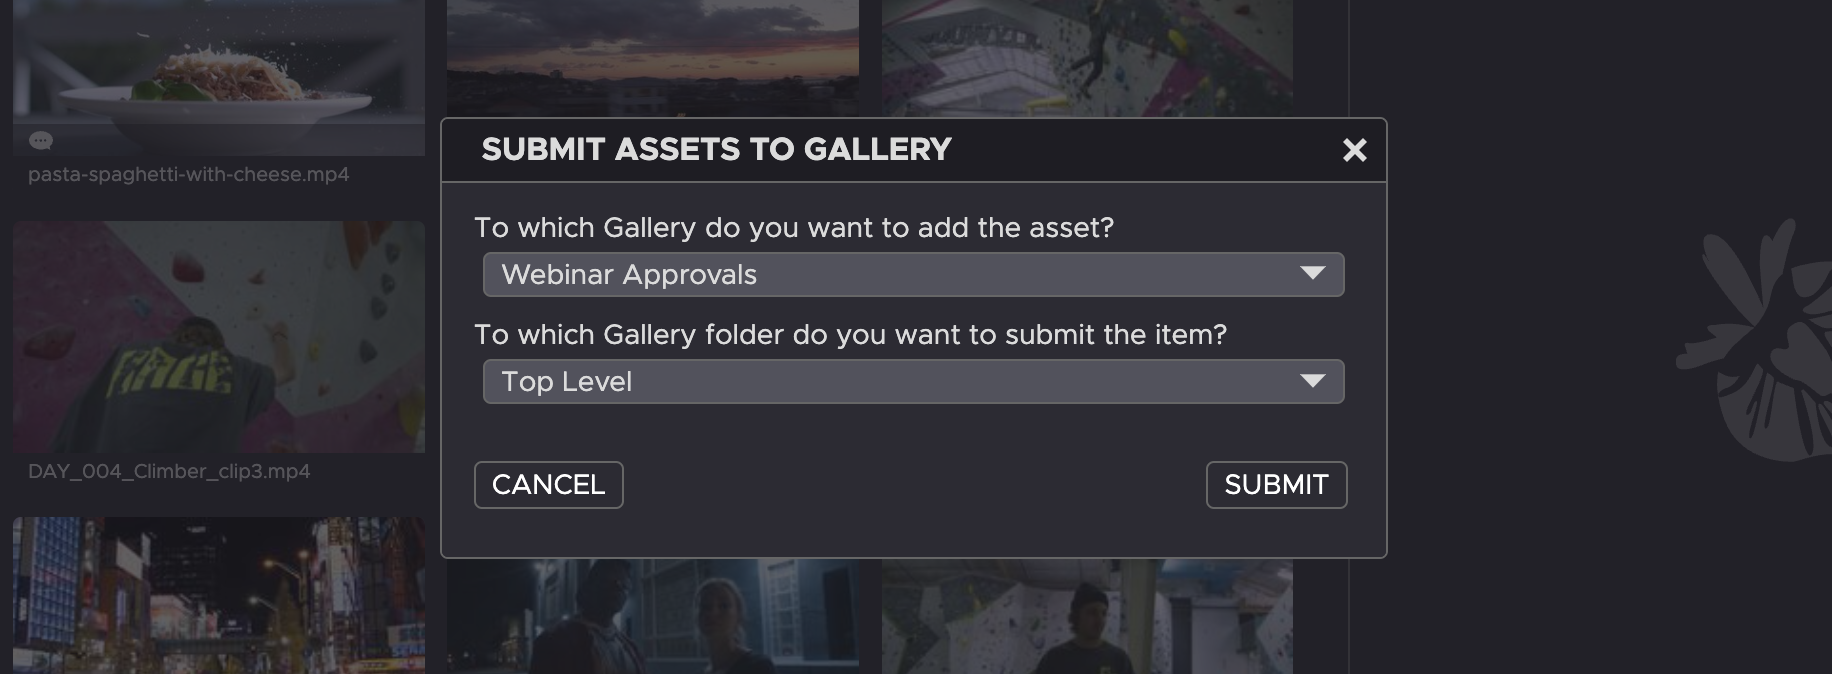The height and width of the screenshot is (674, 1832).
Task: Close the Submit Assets to Gallery dialog
Action: click(1354, 150)
